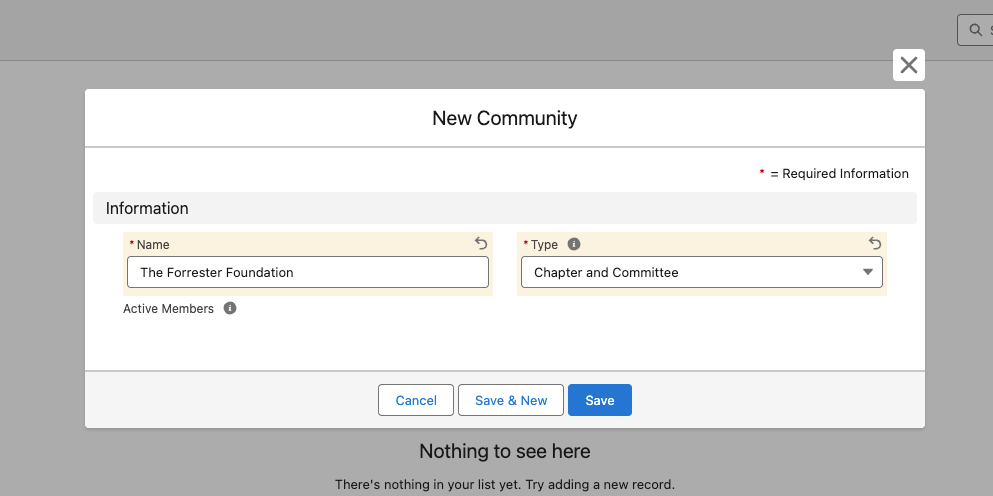This screenshot has width=993, height=496.
Task: Undo changes to the Type field
Action: pyautogui.click(x=875, y=243)
